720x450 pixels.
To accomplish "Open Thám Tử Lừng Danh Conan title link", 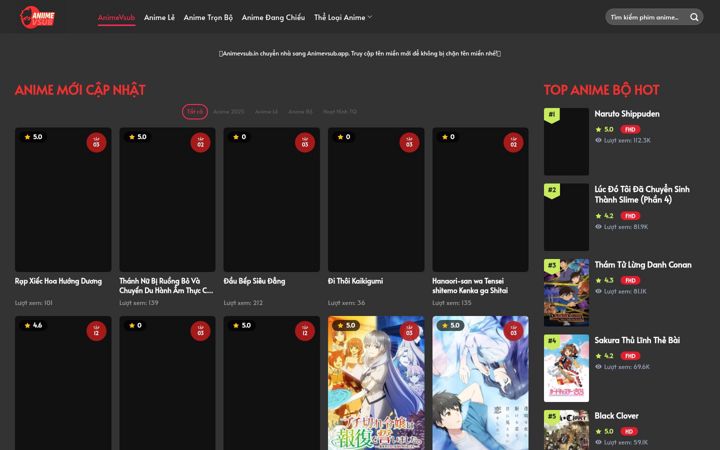I will point(643,265).
